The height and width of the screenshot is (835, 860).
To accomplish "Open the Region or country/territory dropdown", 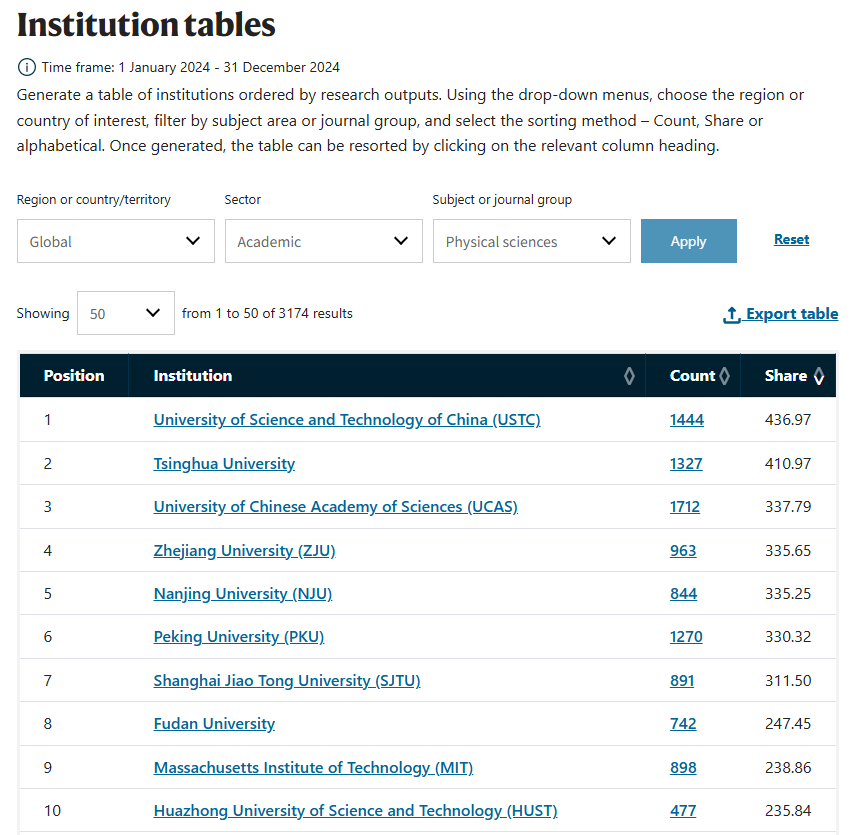I will tap(116, 241).
